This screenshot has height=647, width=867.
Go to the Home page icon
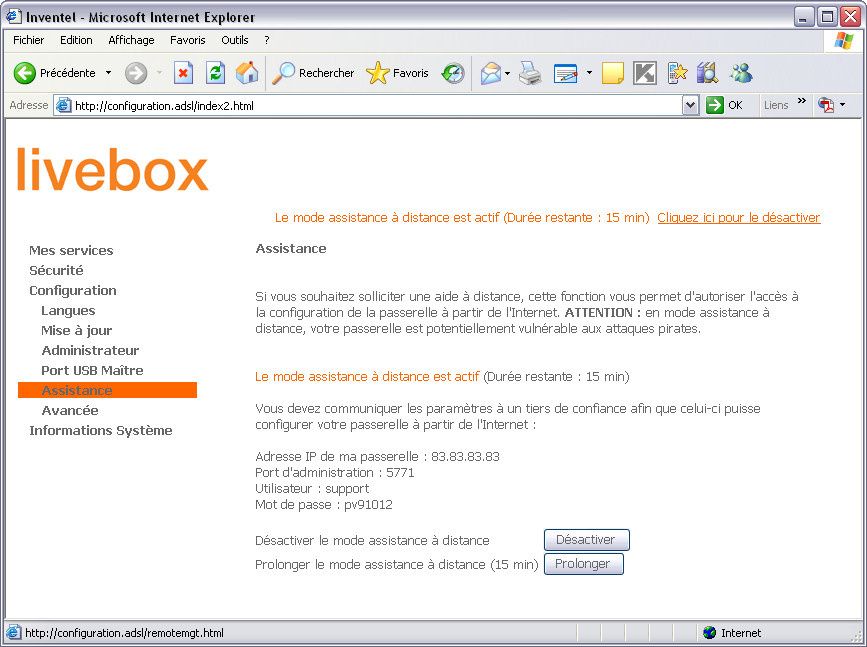coord(247,73)
